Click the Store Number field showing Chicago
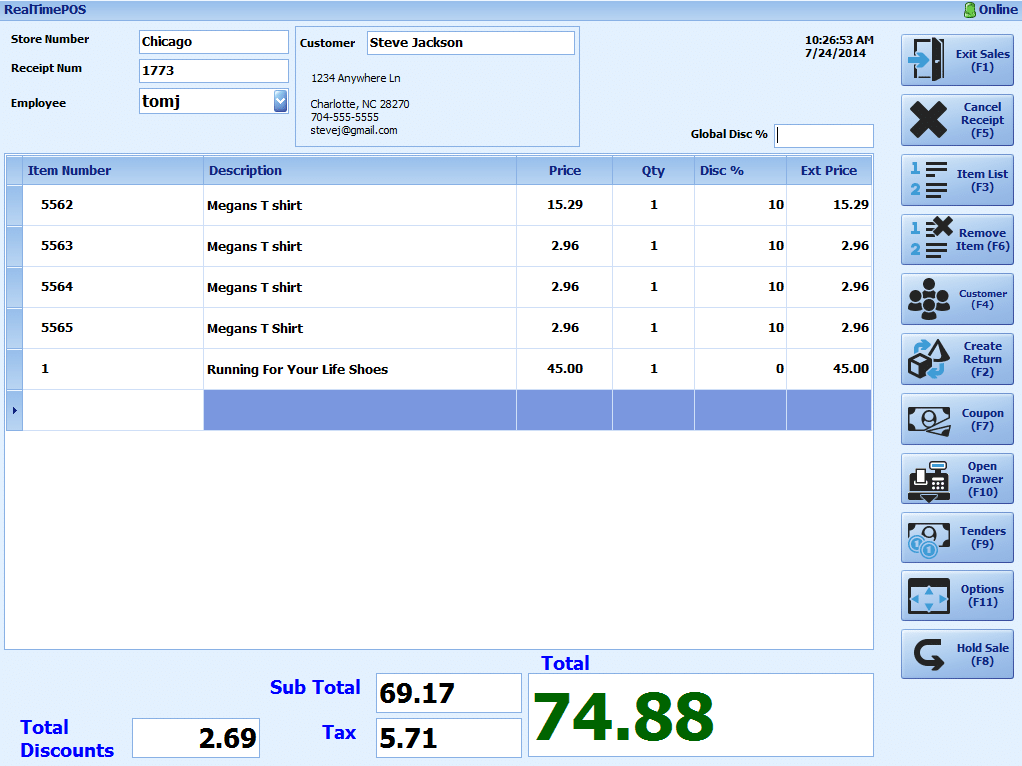This screenshot has height=766, width=1022. [x=213, y=41]
